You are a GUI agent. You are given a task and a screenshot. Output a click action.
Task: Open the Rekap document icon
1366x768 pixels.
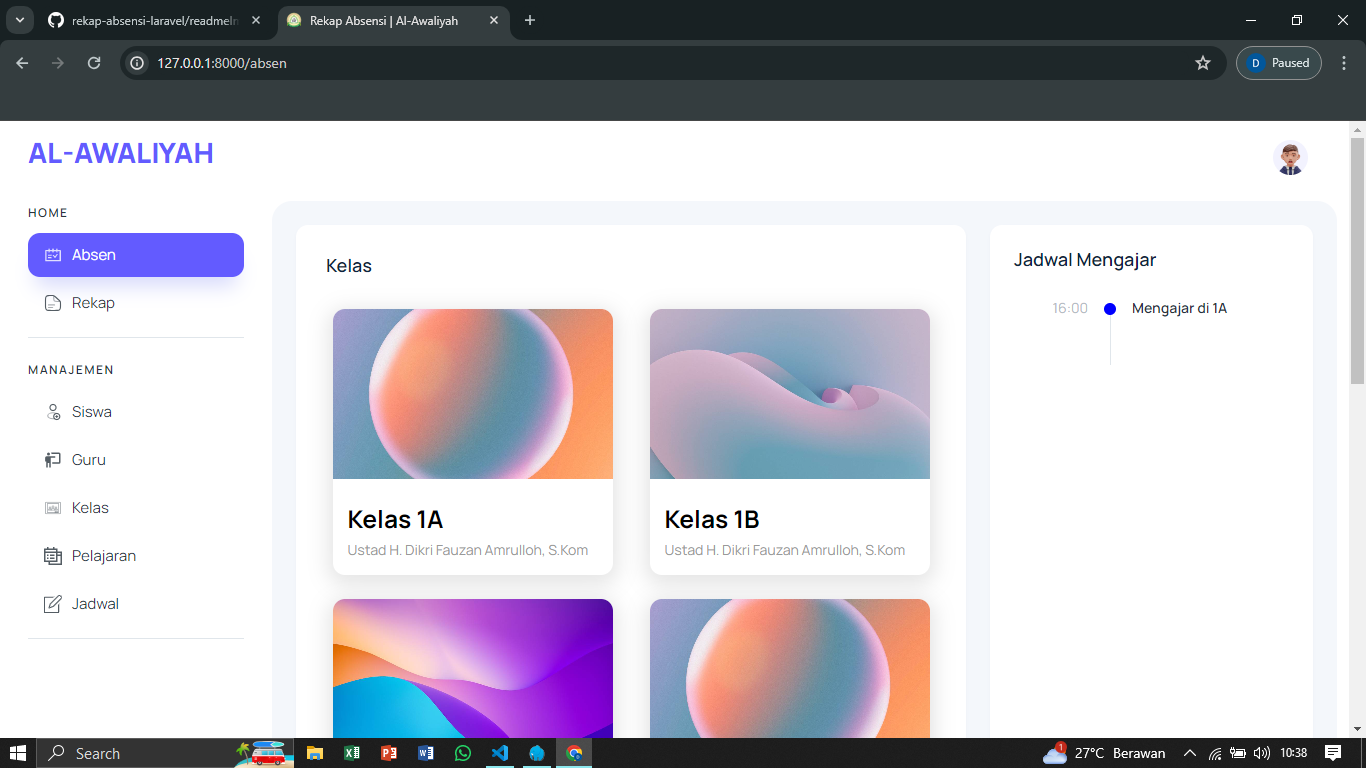[54, 303]
